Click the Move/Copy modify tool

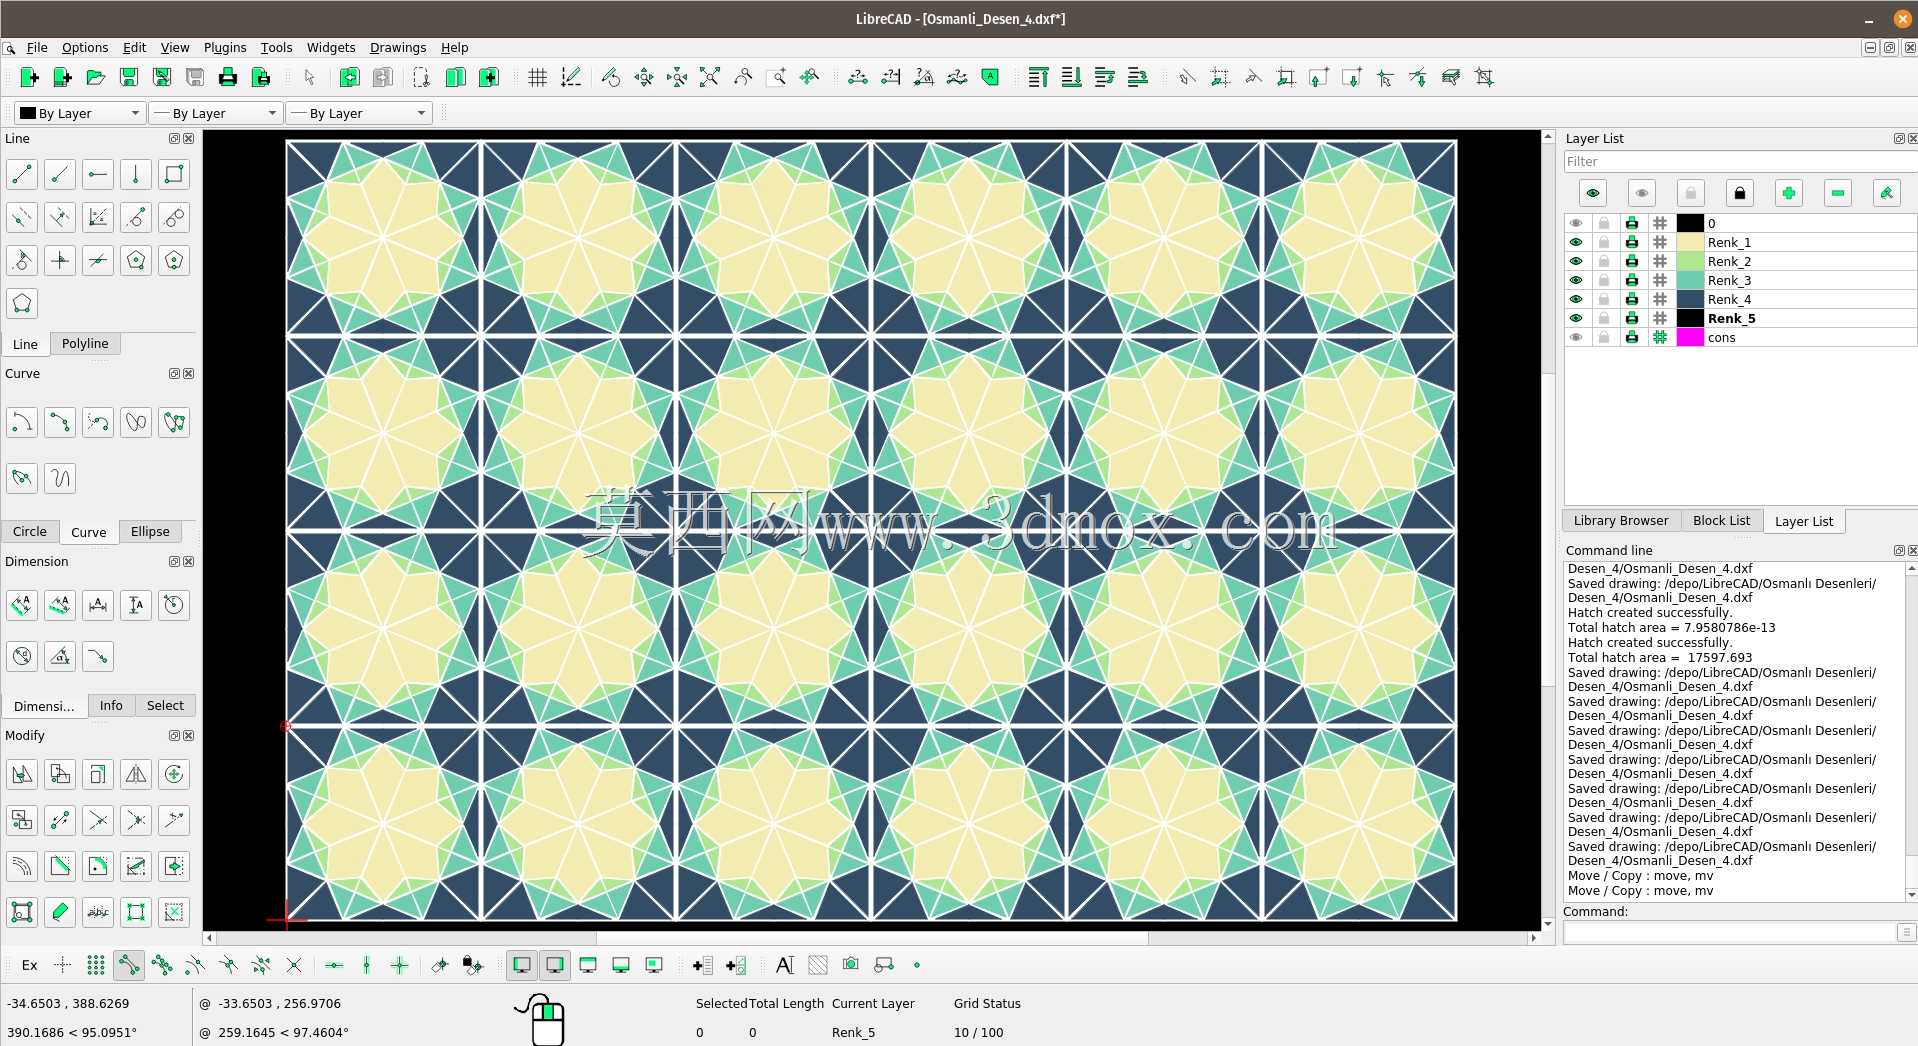pos(22,774)
